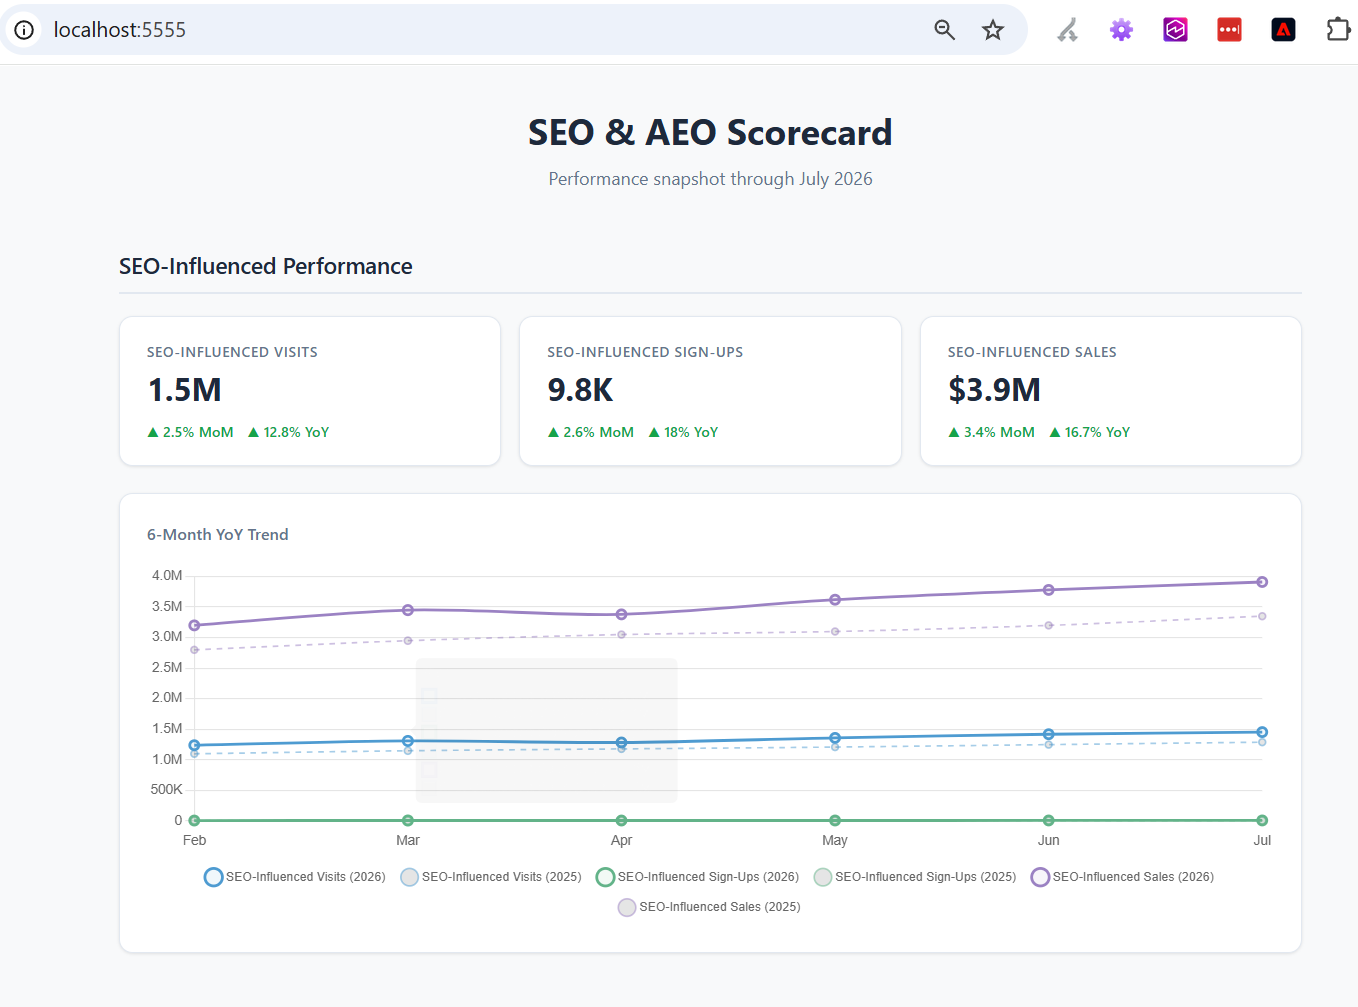
Task: Click the 9.8K sign-ups value
Action: click(x=580, y=390)
